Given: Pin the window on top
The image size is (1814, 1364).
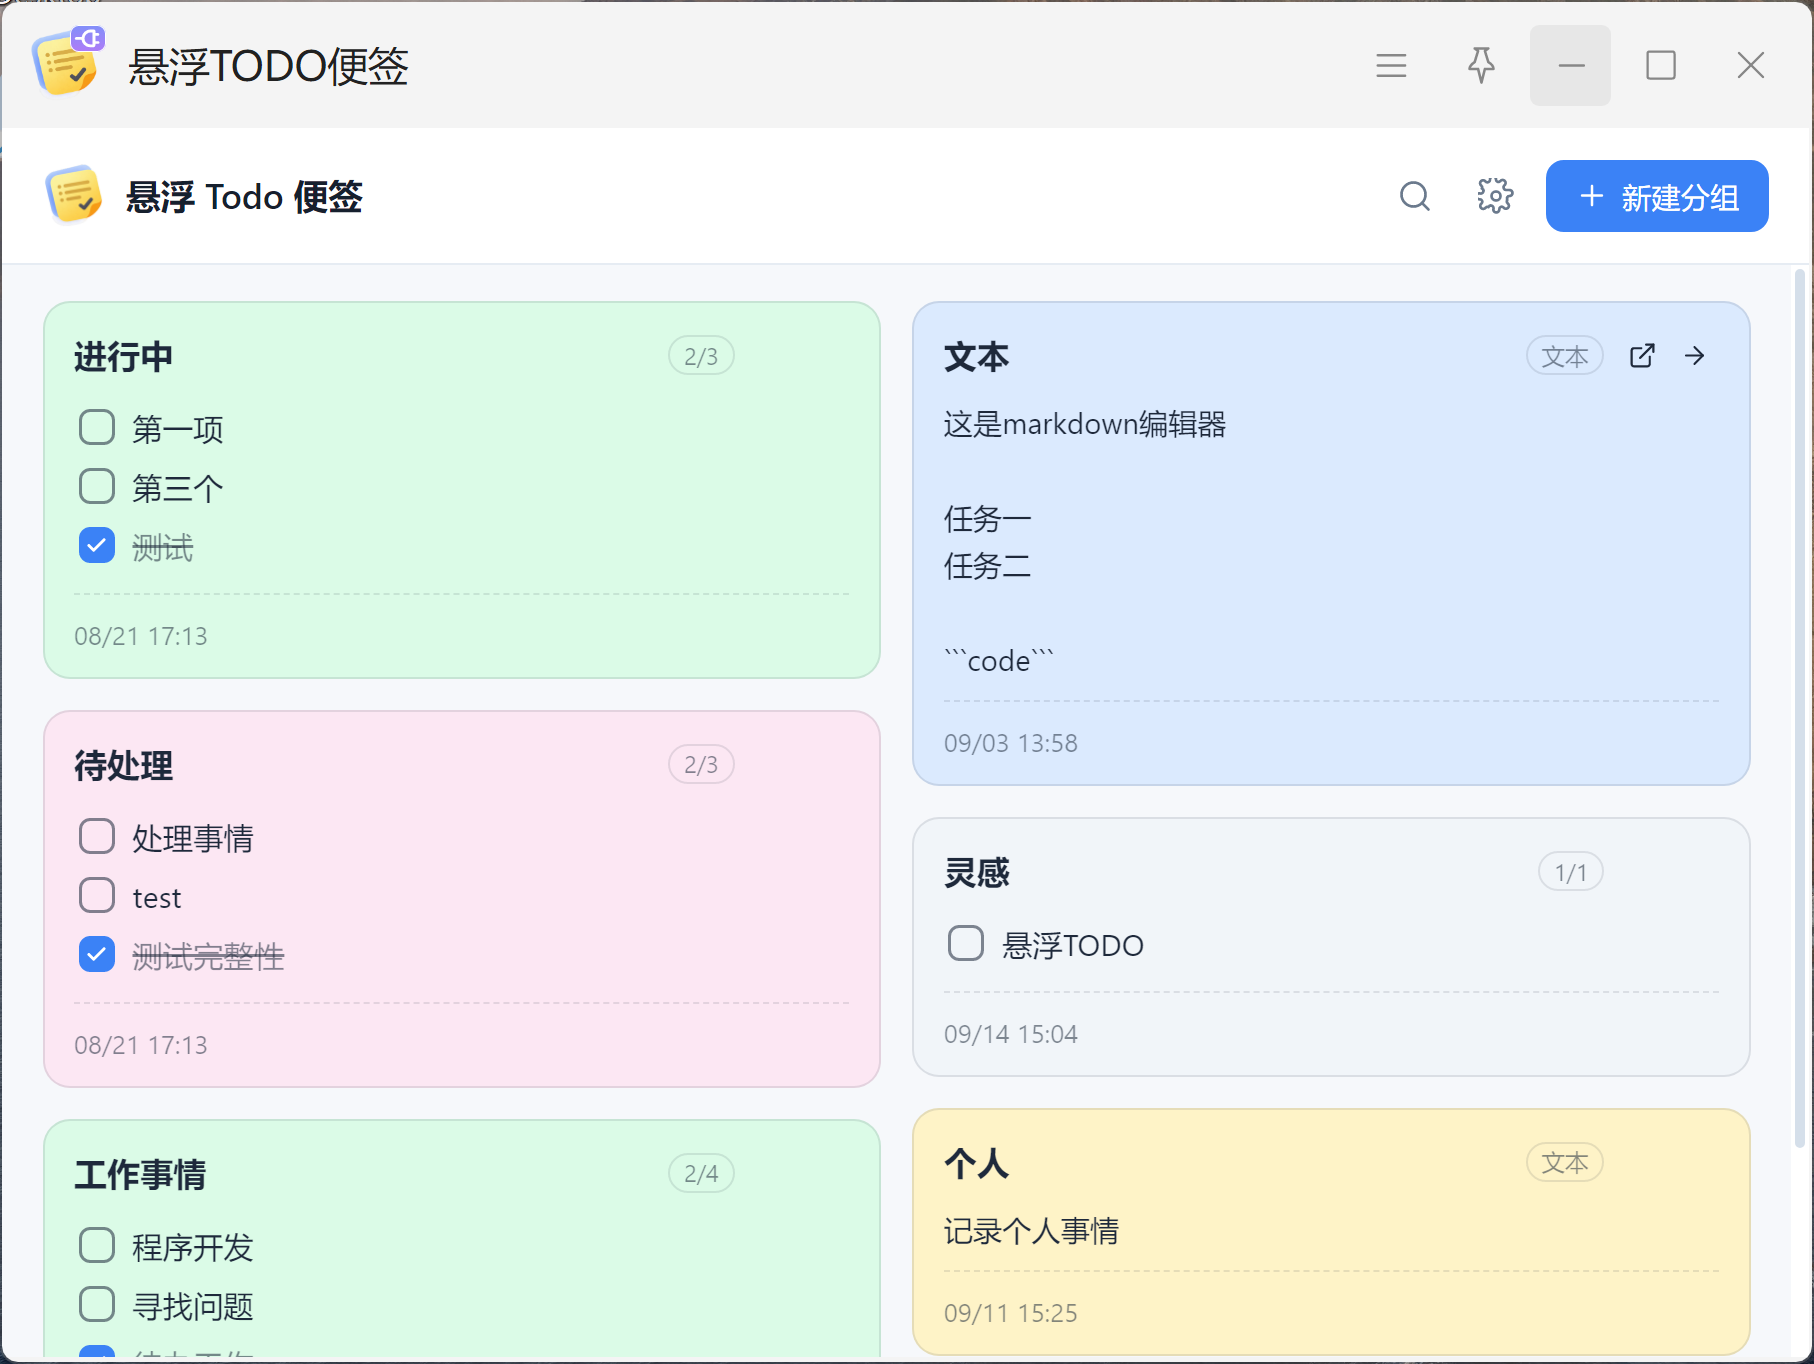Looking at the screenshot, I should pyautogui.click(x=1481, y=66).
